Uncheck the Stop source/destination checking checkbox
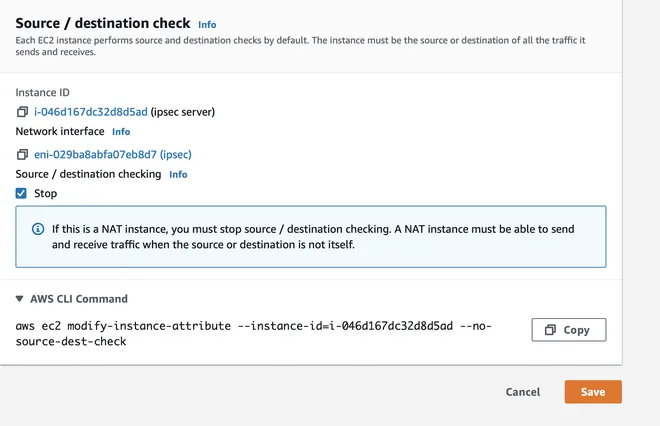 click(x=21, y=193)
